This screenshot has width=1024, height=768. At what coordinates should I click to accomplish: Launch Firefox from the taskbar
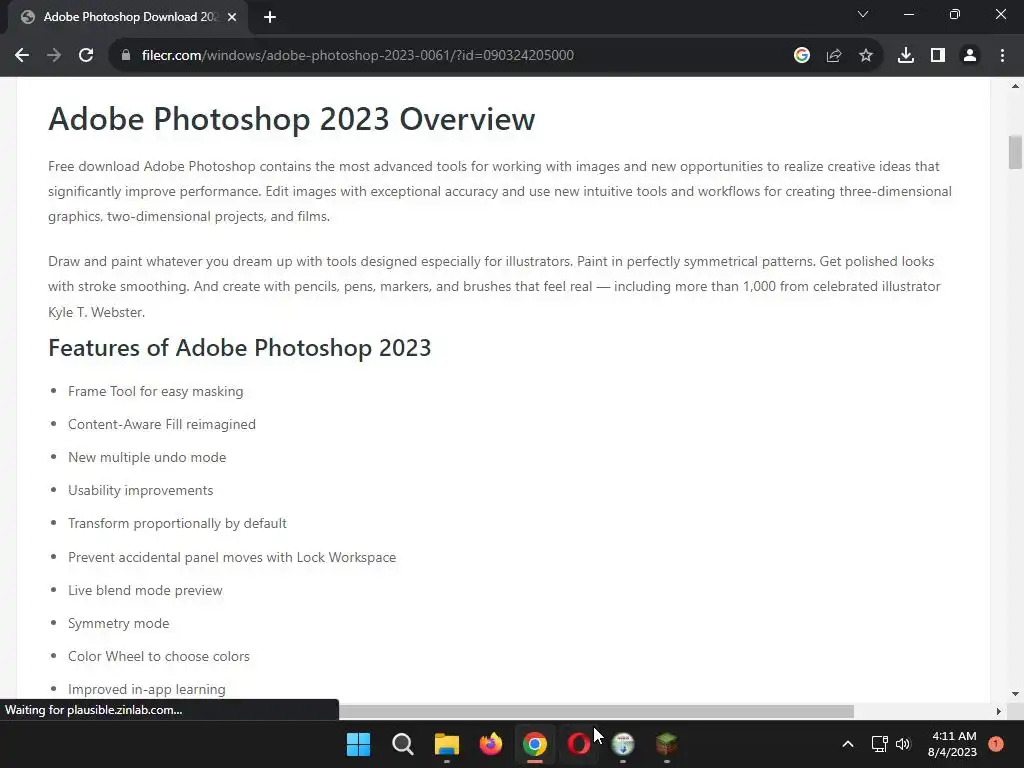490,744
